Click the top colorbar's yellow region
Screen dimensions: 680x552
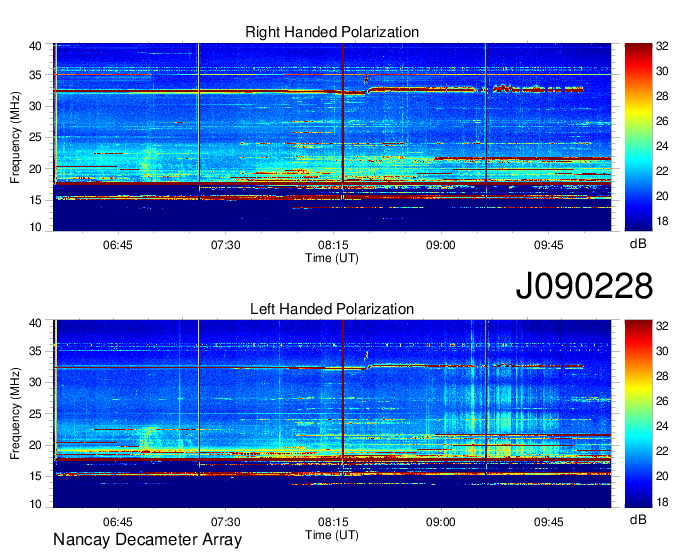click(x=638, y=112)
